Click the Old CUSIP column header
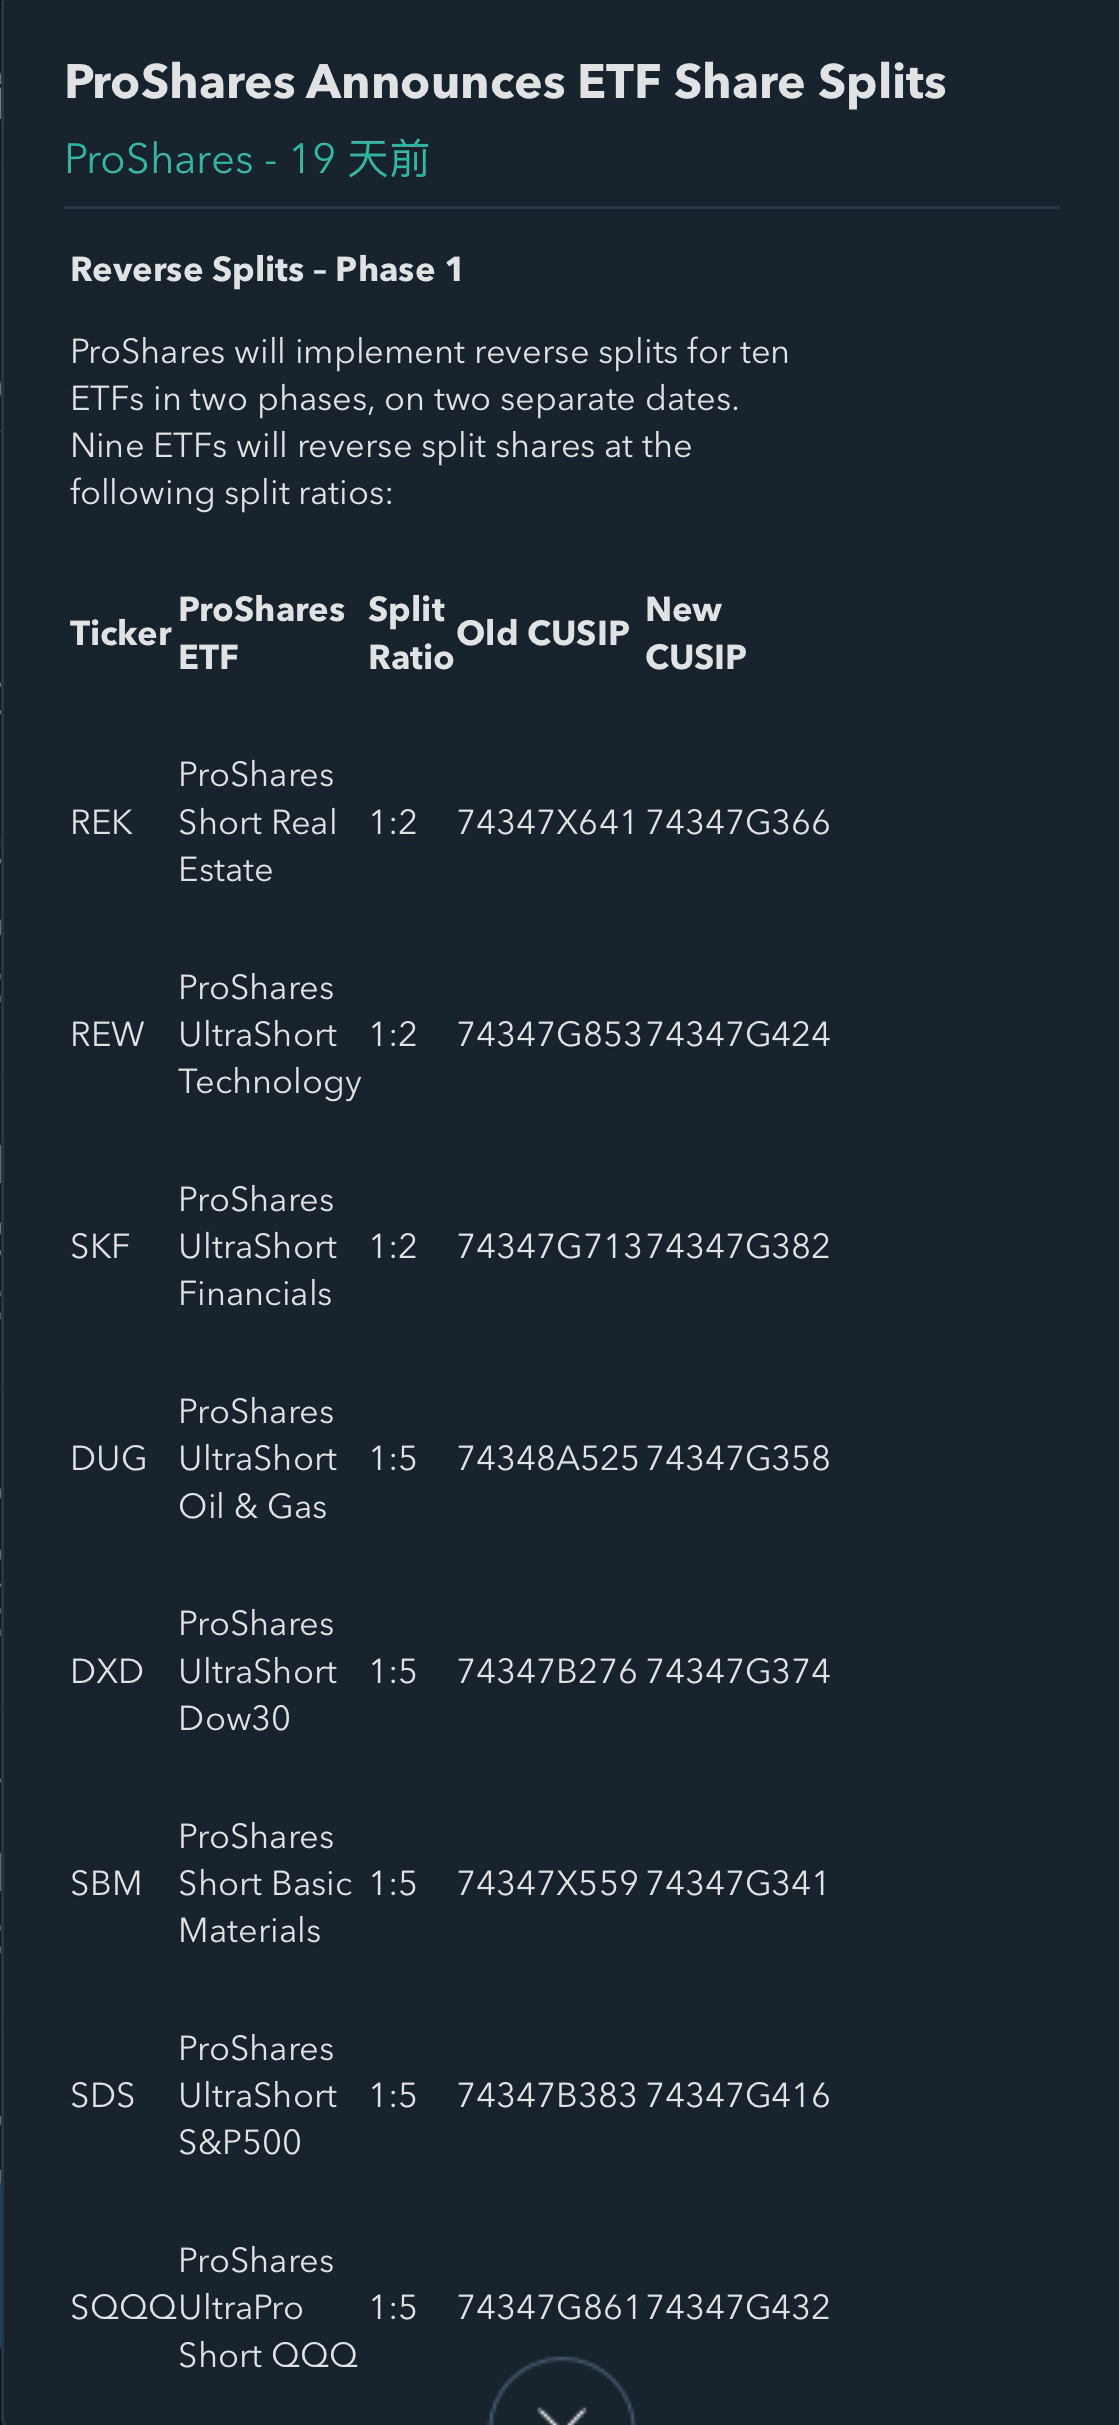1119x2425 pixels. pyautogui.click(x=543, y=633)
